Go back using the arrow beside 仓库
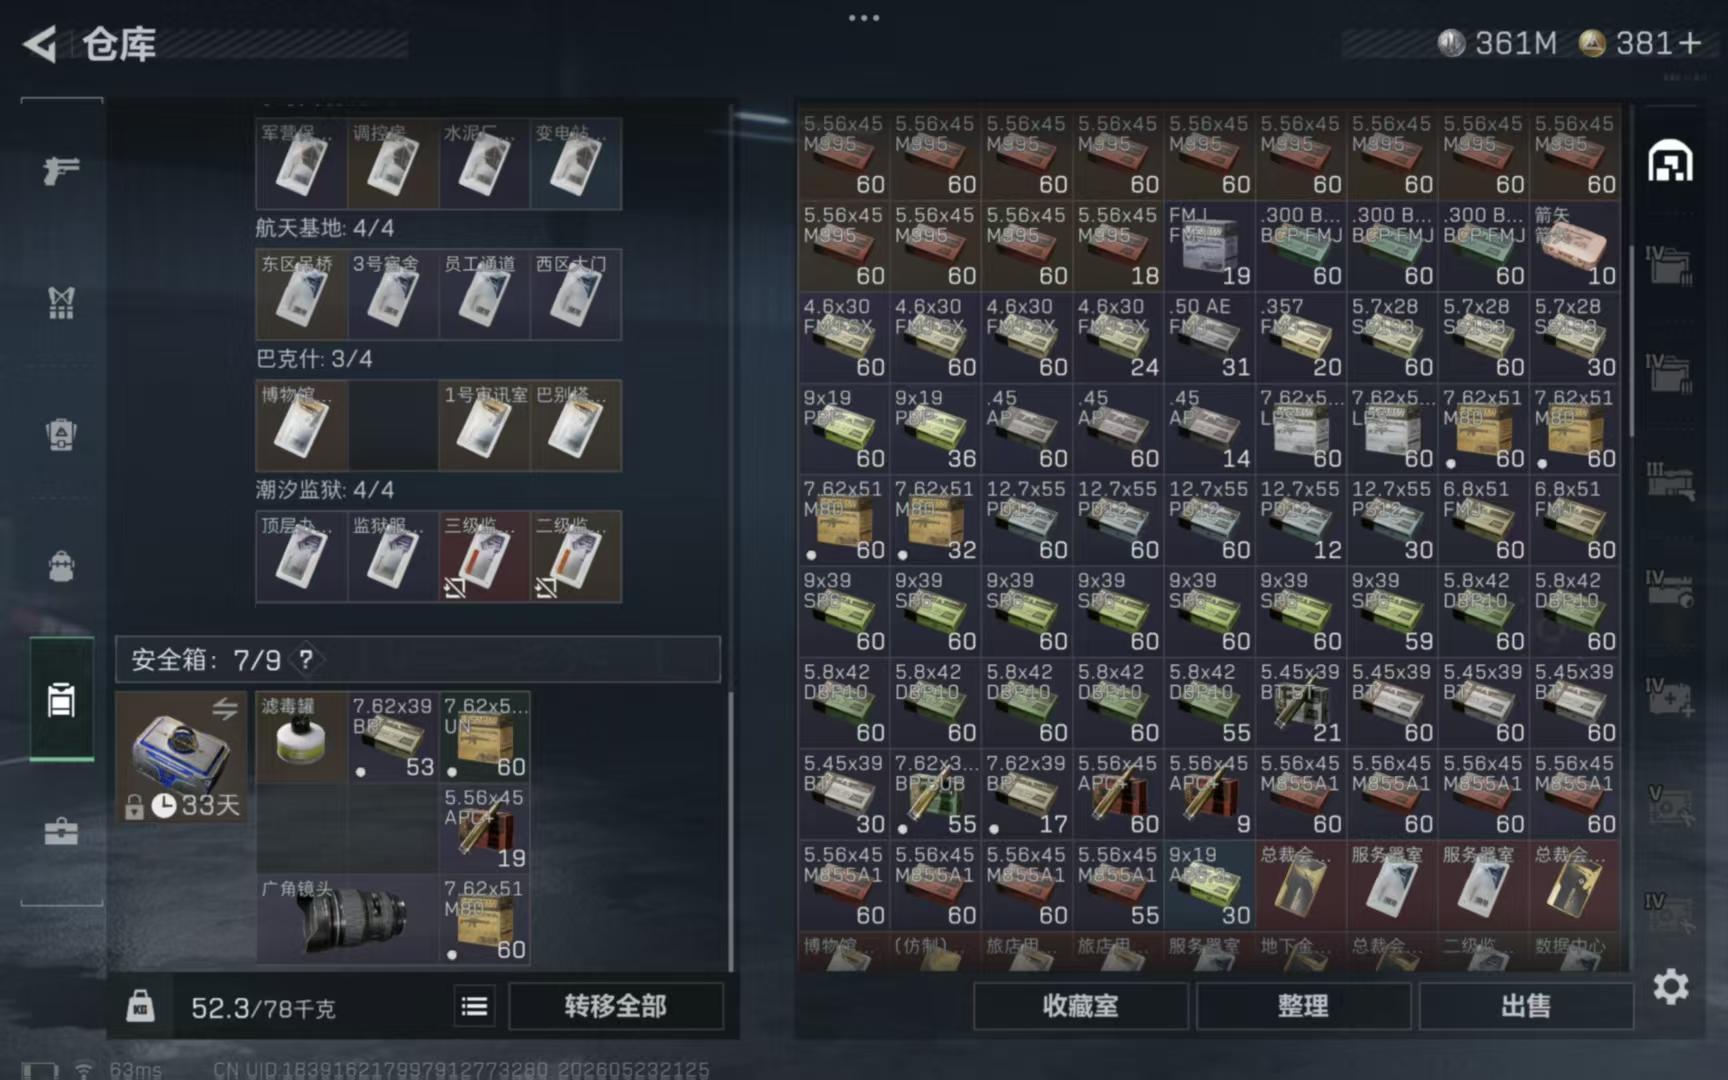The width and height of the screenshot is (1728, 1080). pos(40,44)
